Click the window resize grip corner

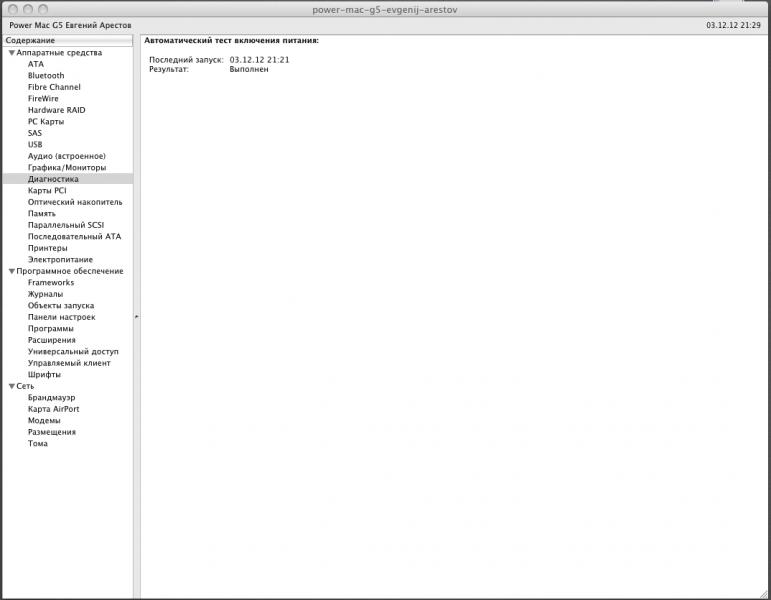tap(765, 594)
